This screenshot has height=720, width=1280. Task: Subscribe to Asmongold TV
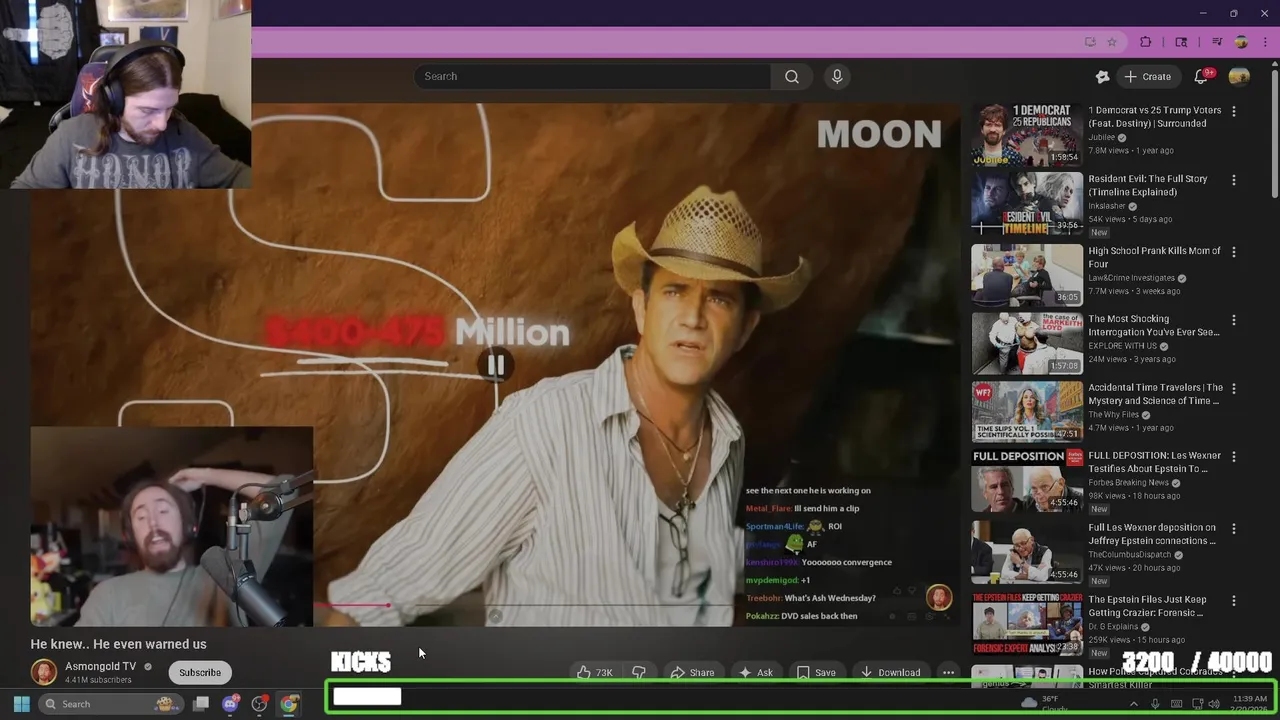pos(200,672)
